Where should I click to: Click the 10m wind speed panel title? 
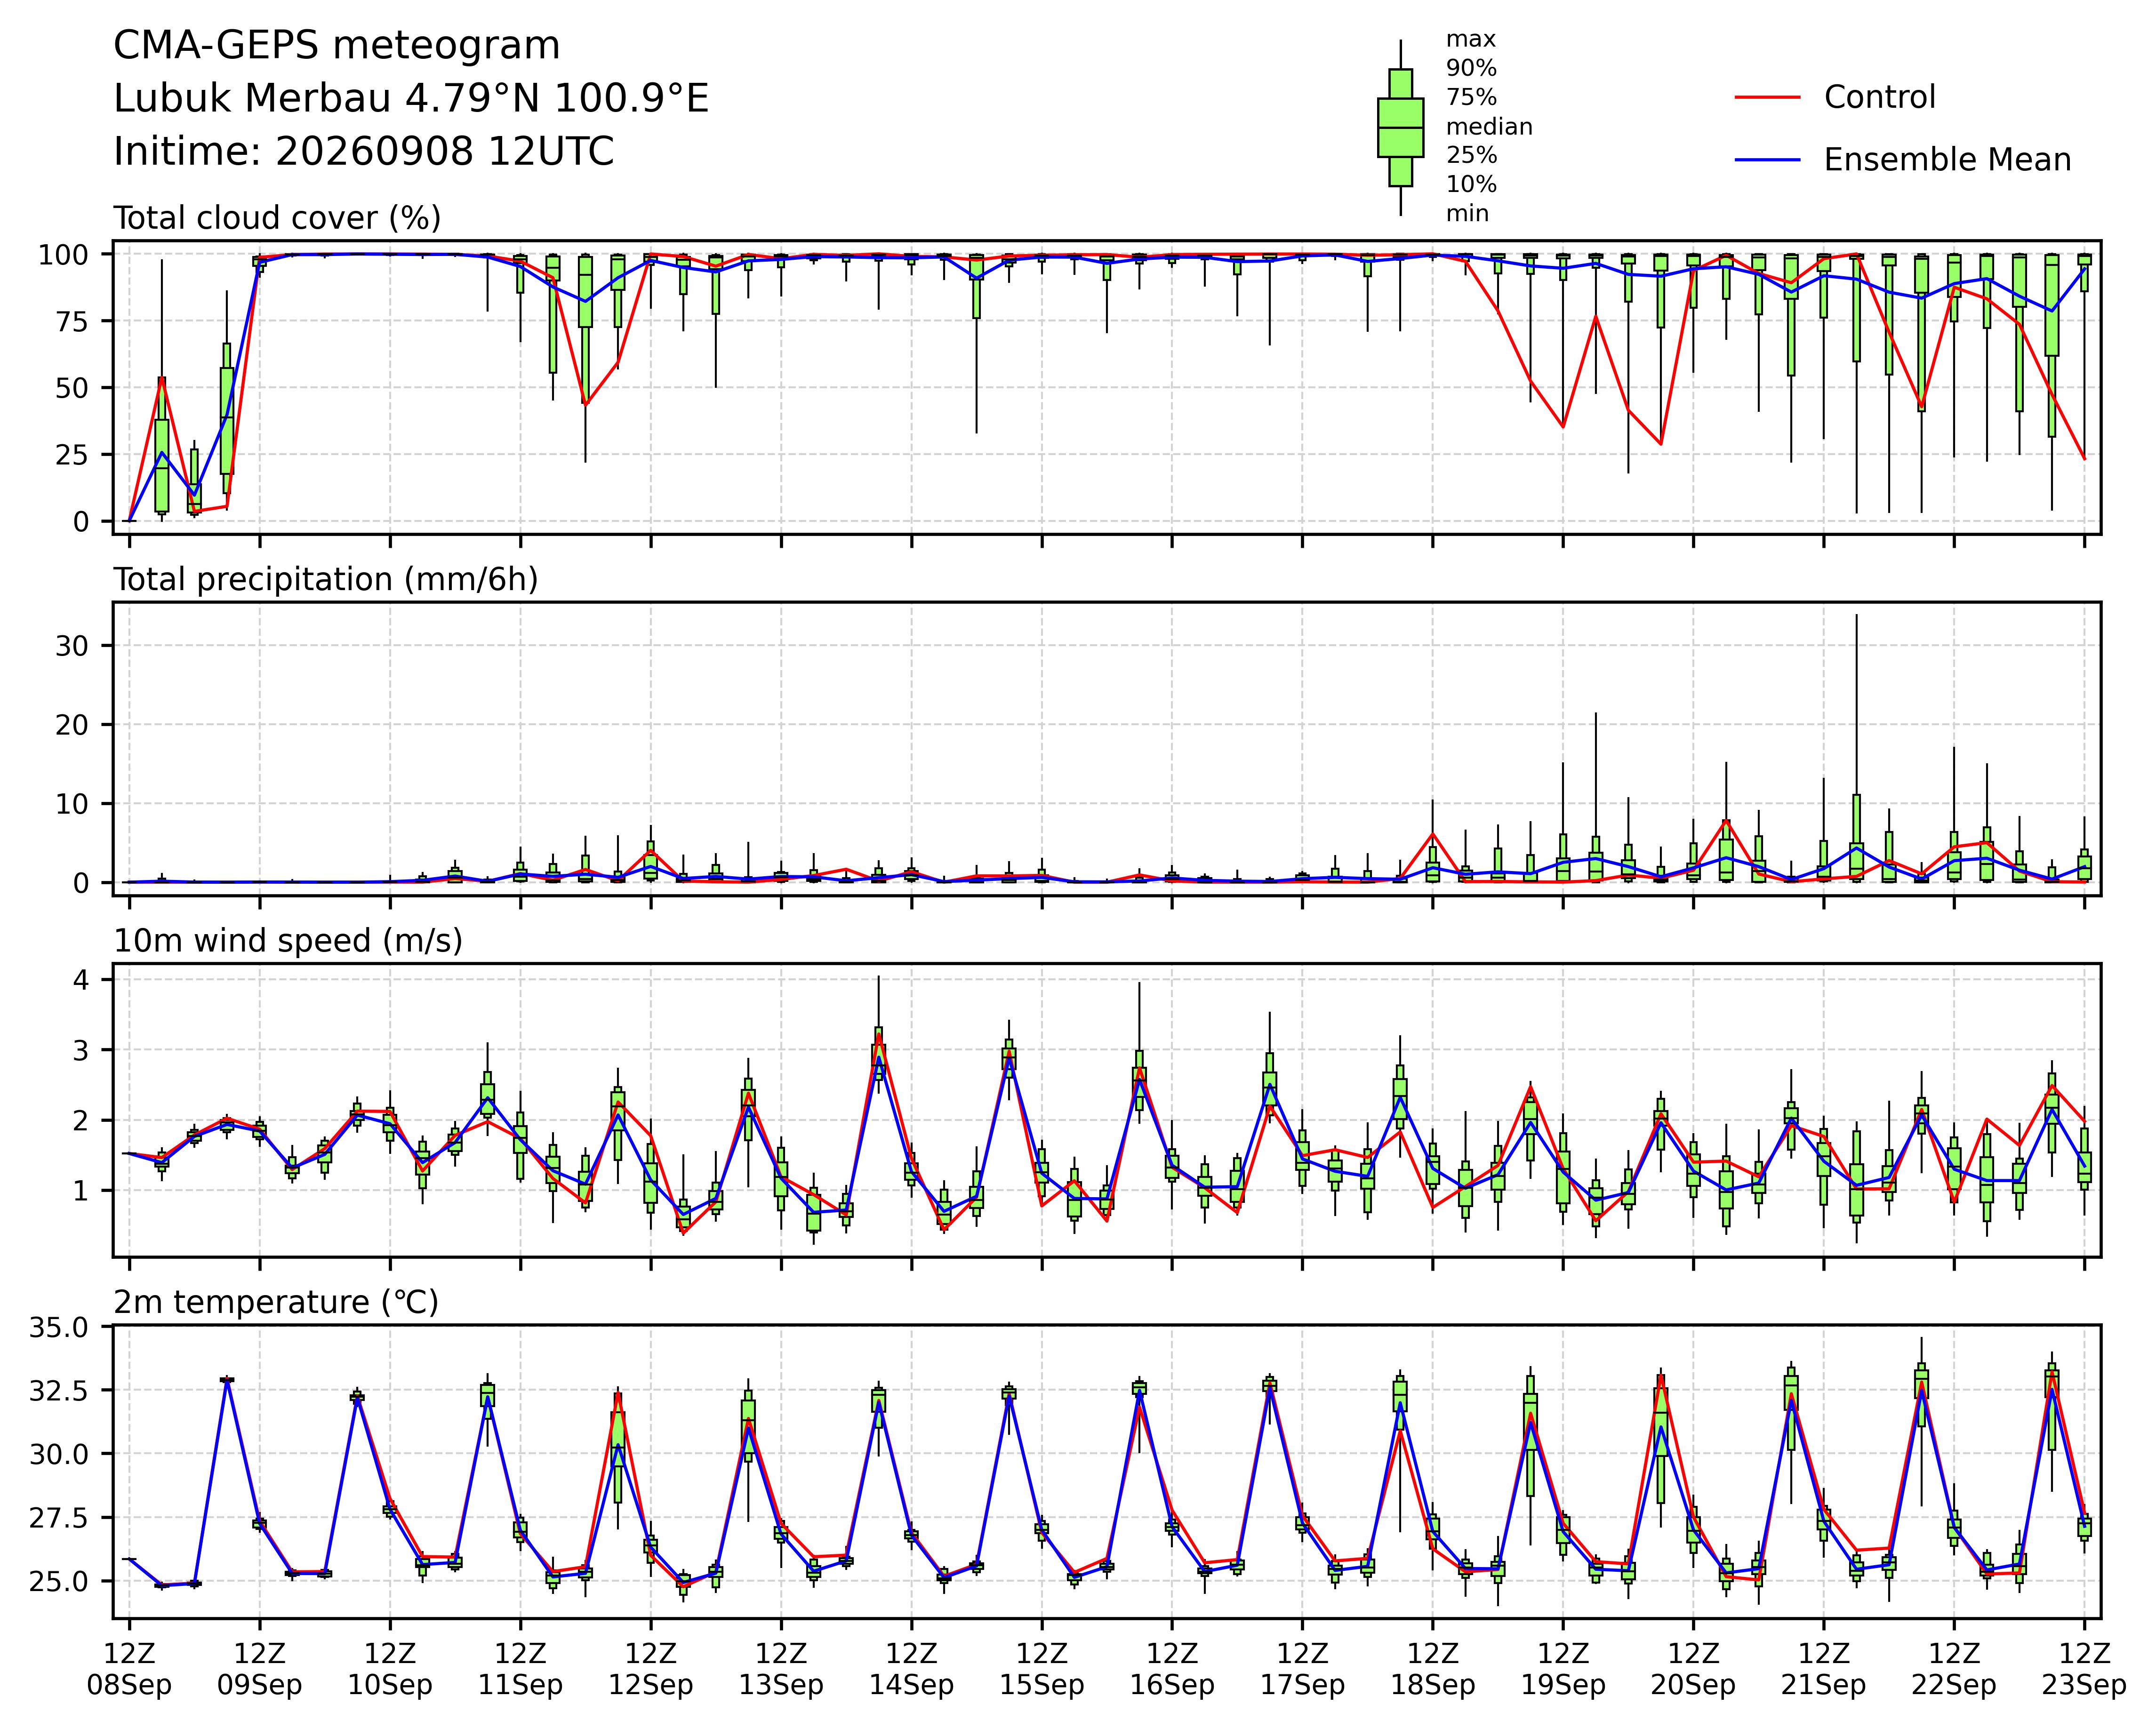tap(288, 941)
